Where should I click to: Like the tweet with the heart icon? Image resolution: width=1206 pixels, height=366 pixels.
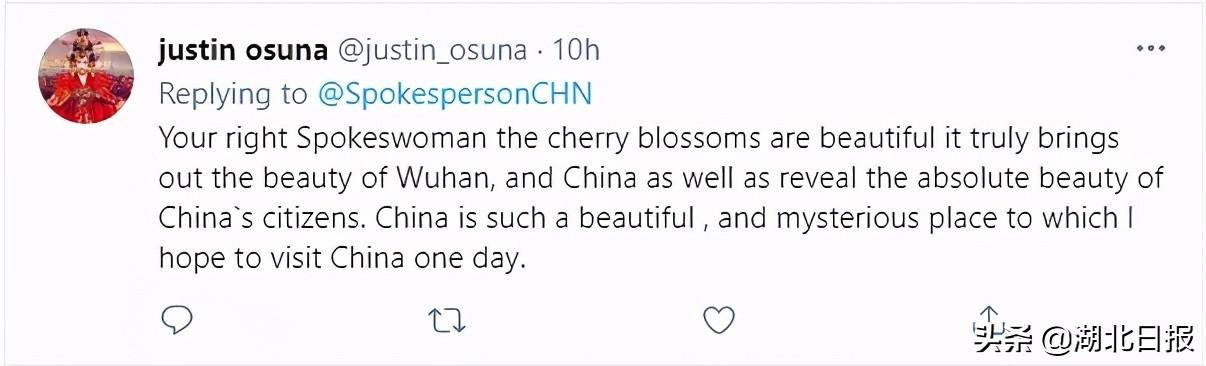[719, 321]
